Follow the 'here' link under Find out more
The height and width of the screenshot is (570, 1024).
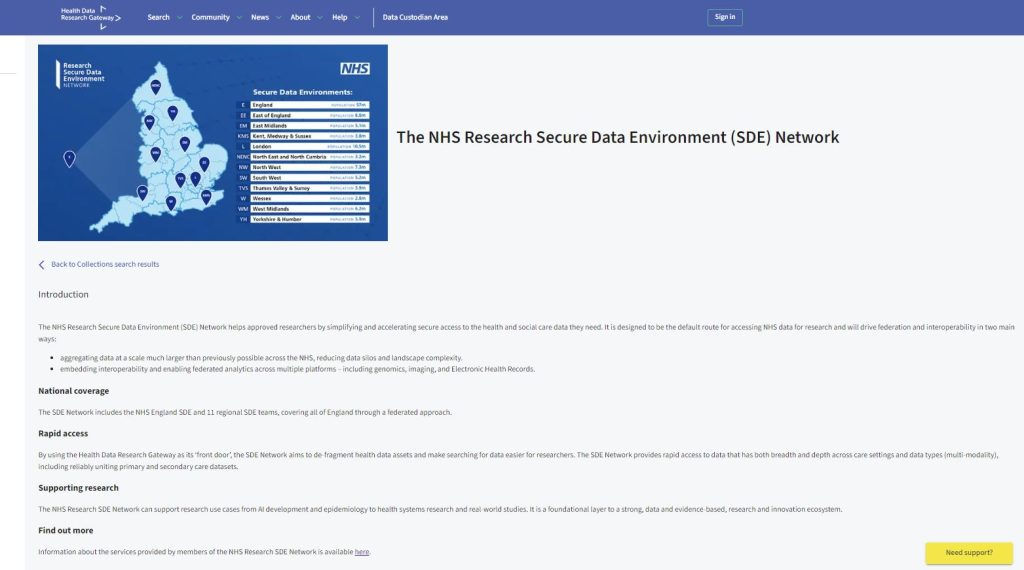(362, 552)
